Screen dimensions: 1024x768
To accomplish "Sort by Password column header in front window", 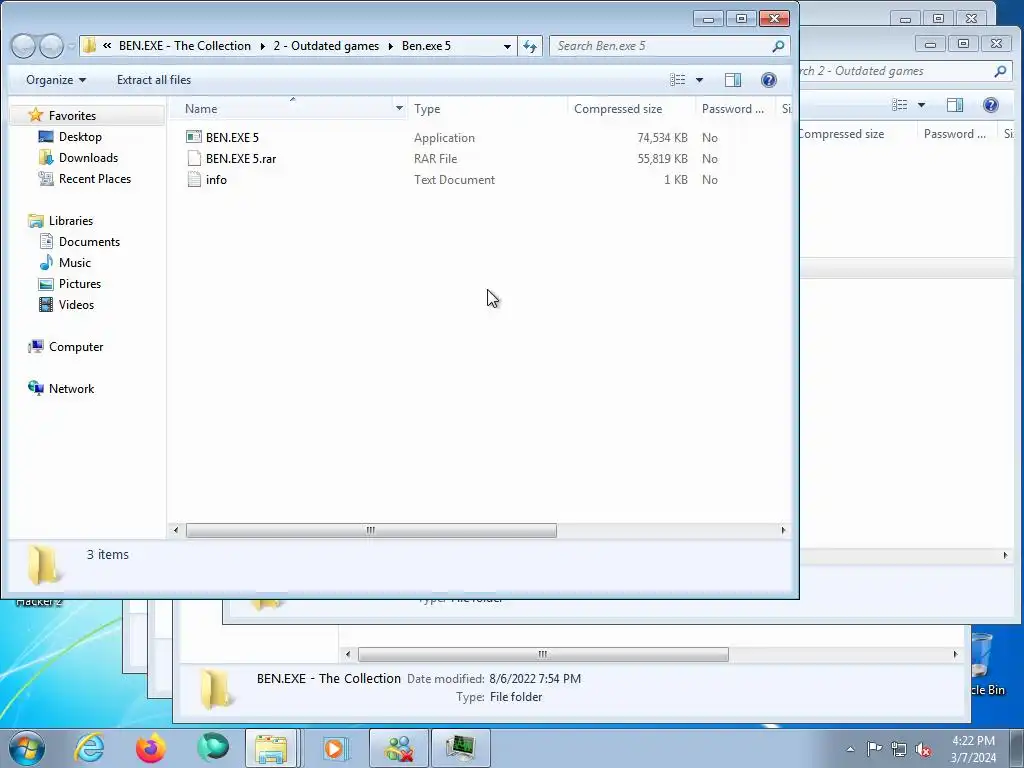I will pos(734,108).
